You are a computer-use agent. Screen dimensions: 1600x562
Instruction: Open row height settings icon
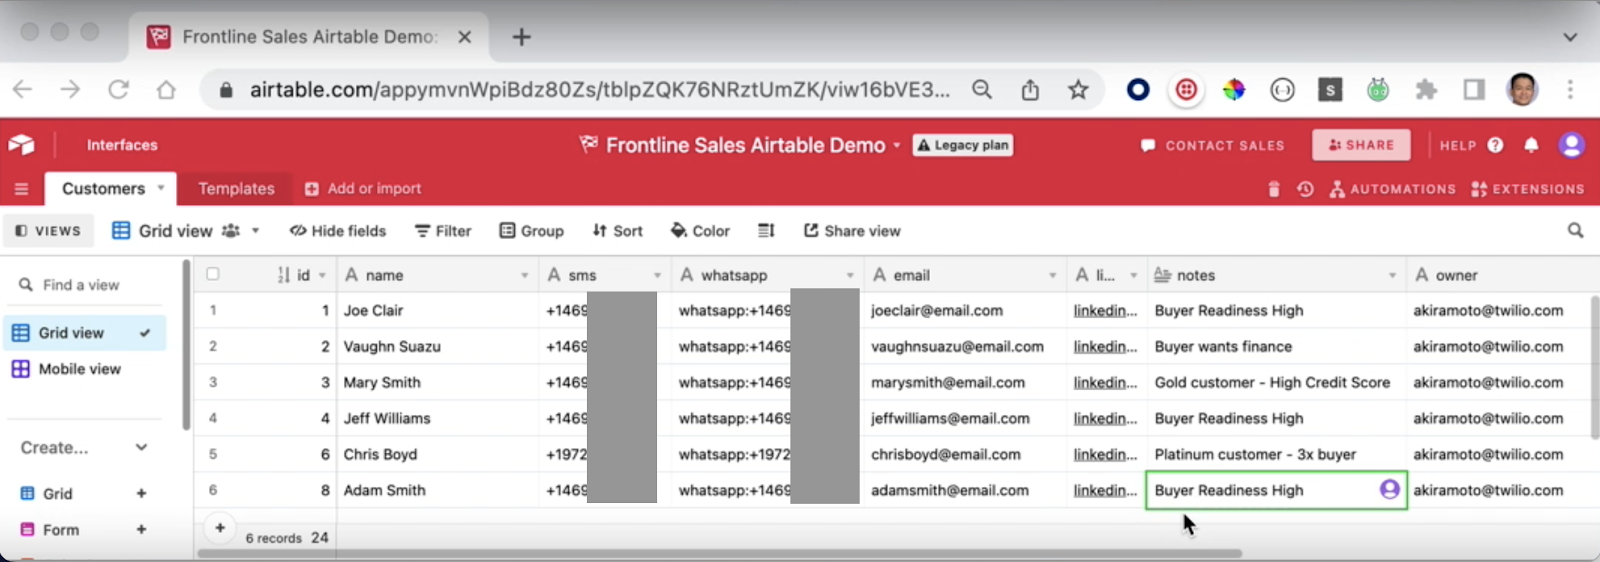[x=766, y=231]
